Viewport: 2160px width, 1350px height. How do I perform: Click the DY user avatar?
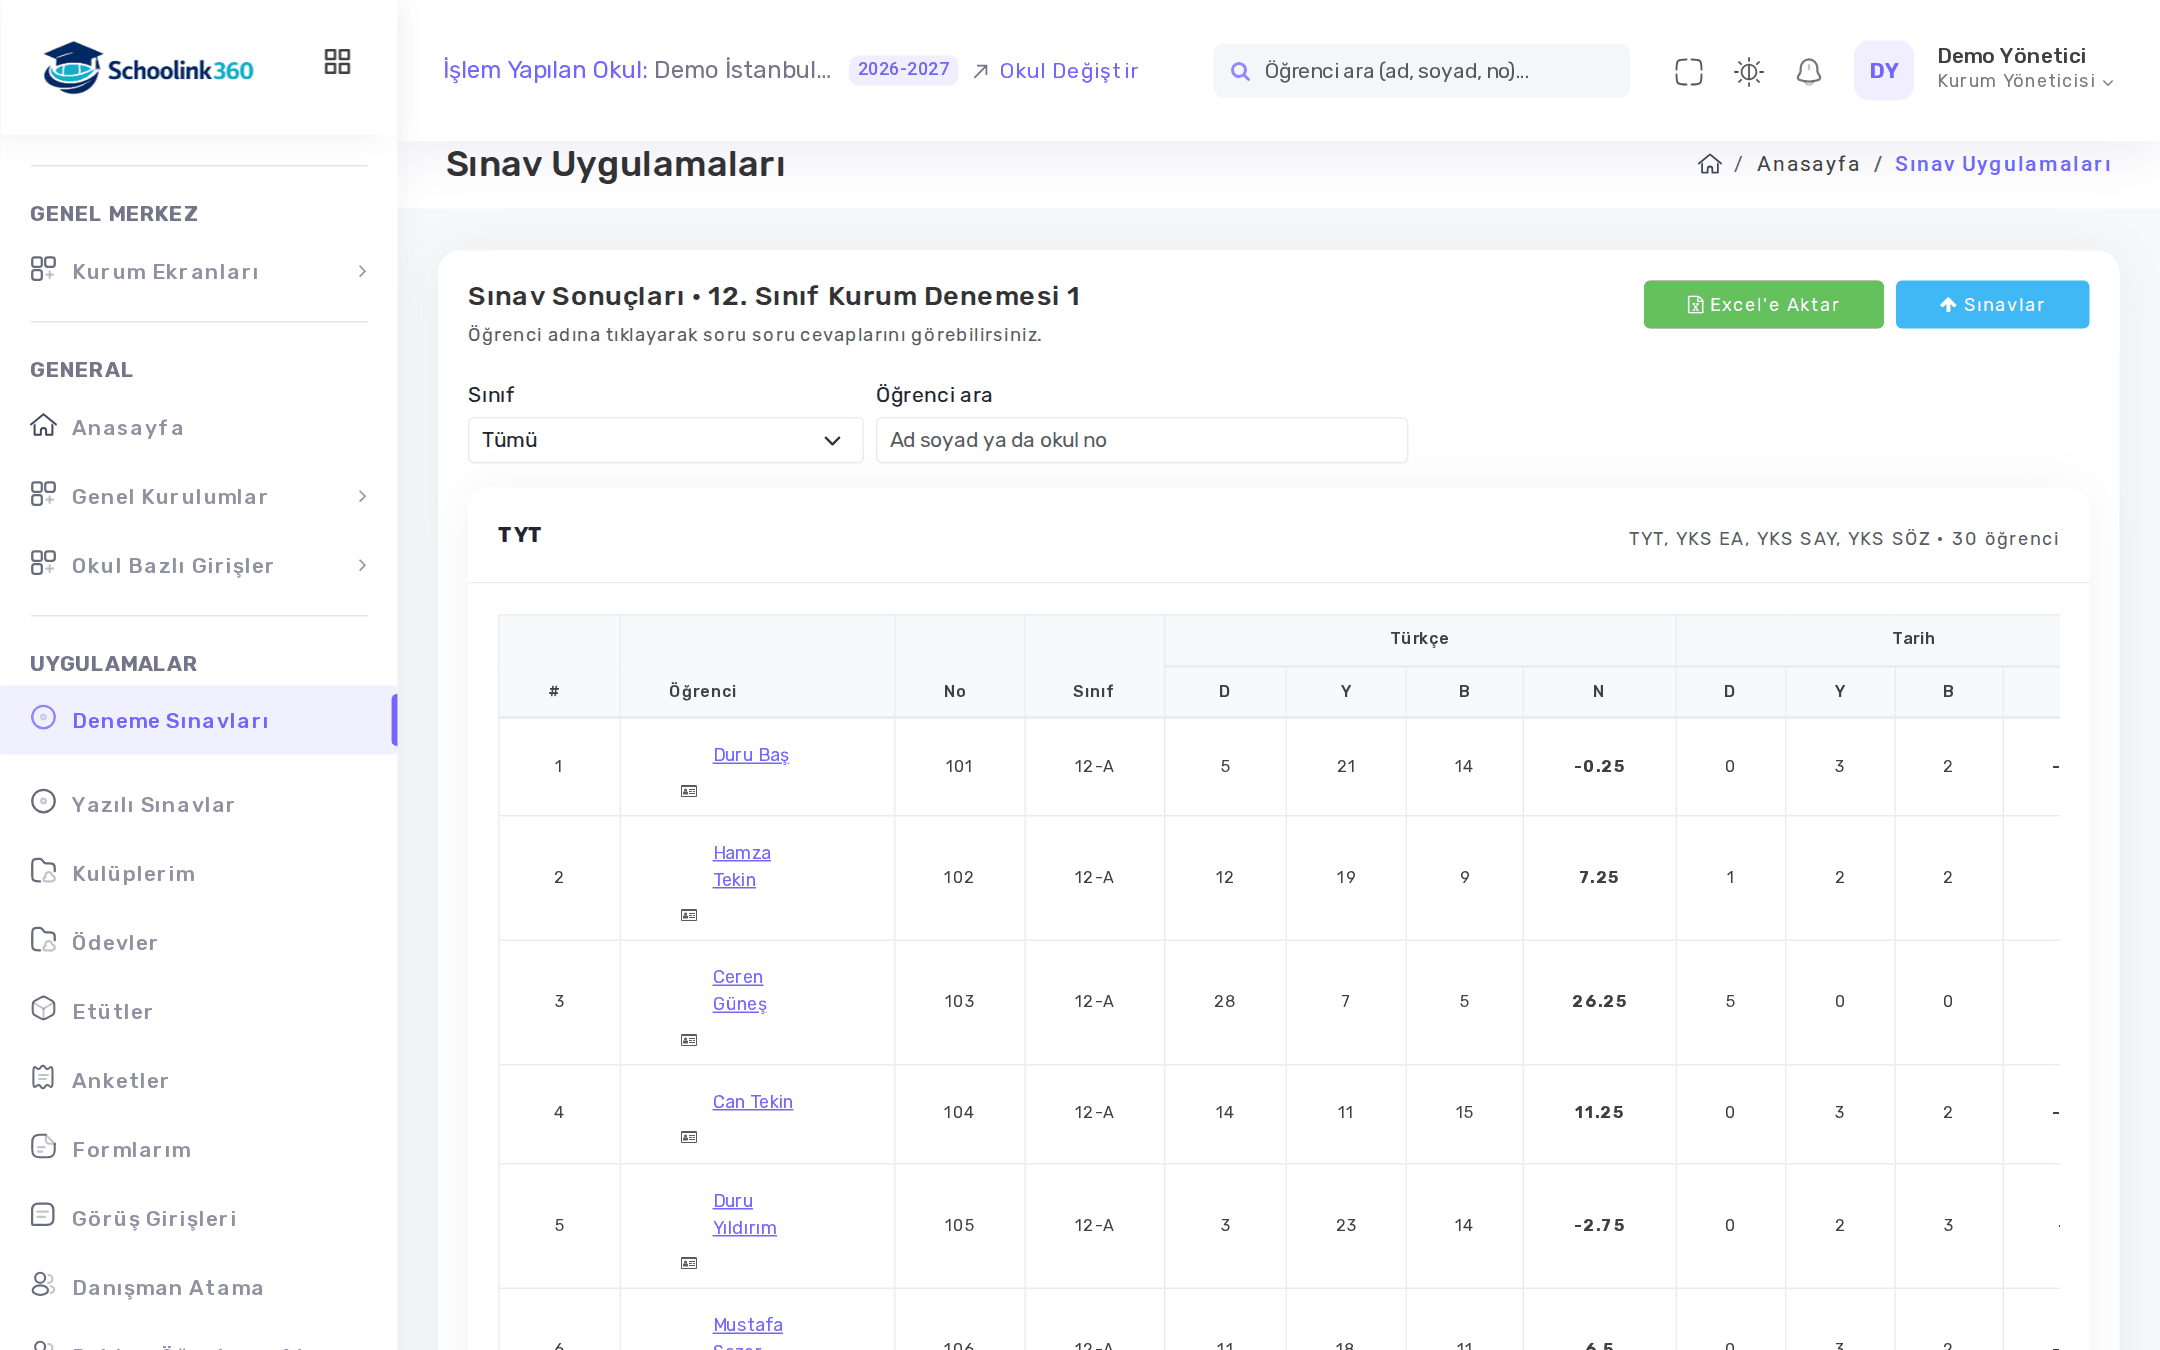1884,70
